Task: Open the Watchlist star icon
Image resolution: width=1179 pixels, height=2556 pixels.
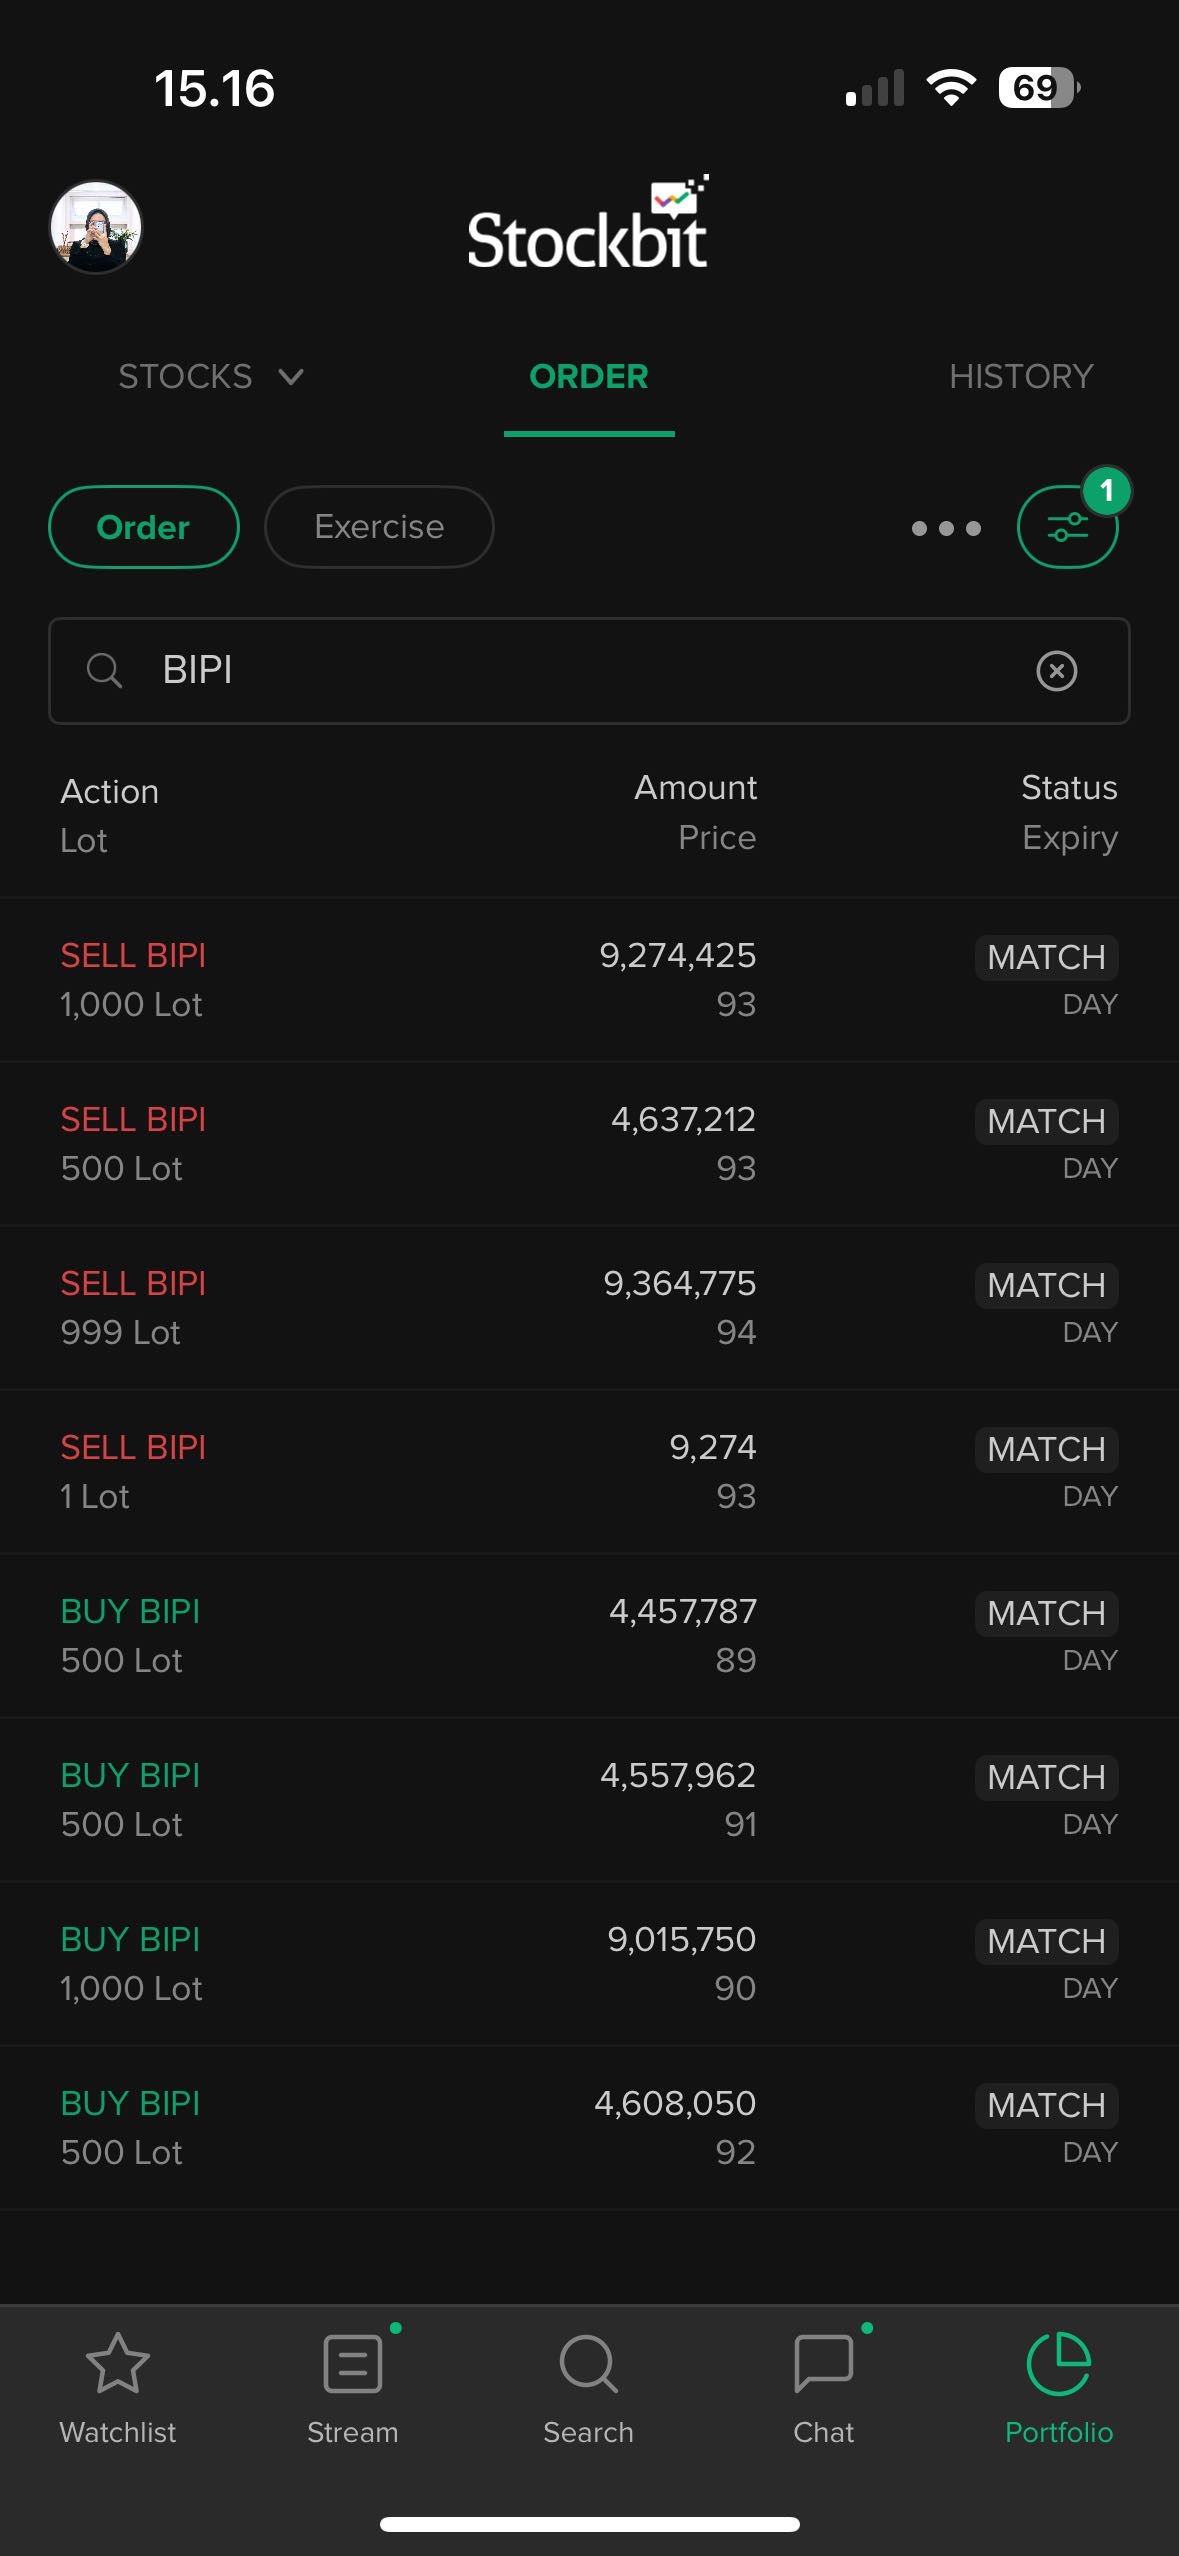Action: click(118, 2364)
